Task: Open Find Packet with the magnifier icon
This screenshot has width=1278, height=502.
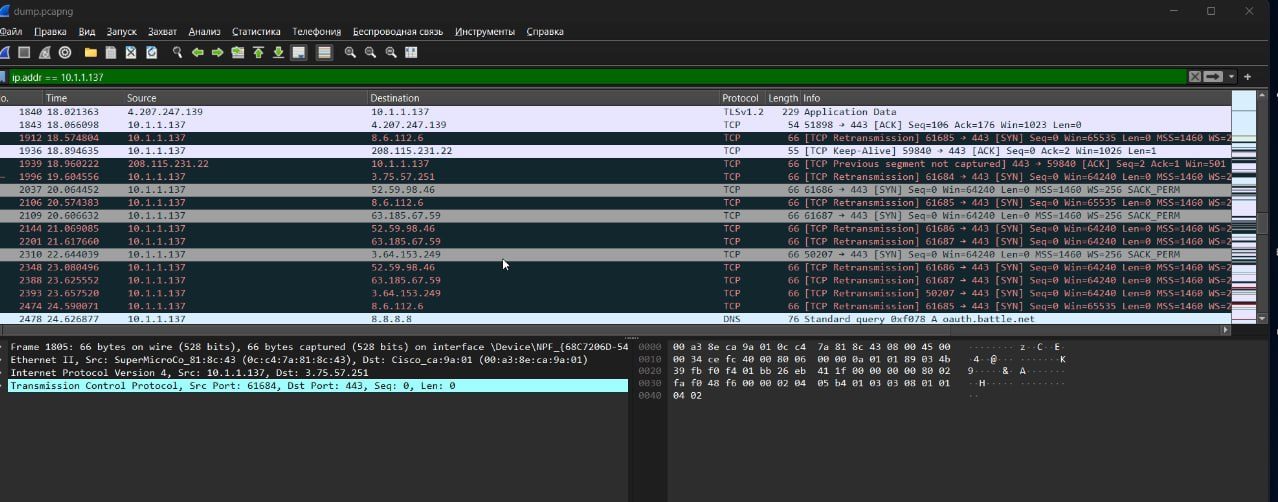Action: click(178, 52)
